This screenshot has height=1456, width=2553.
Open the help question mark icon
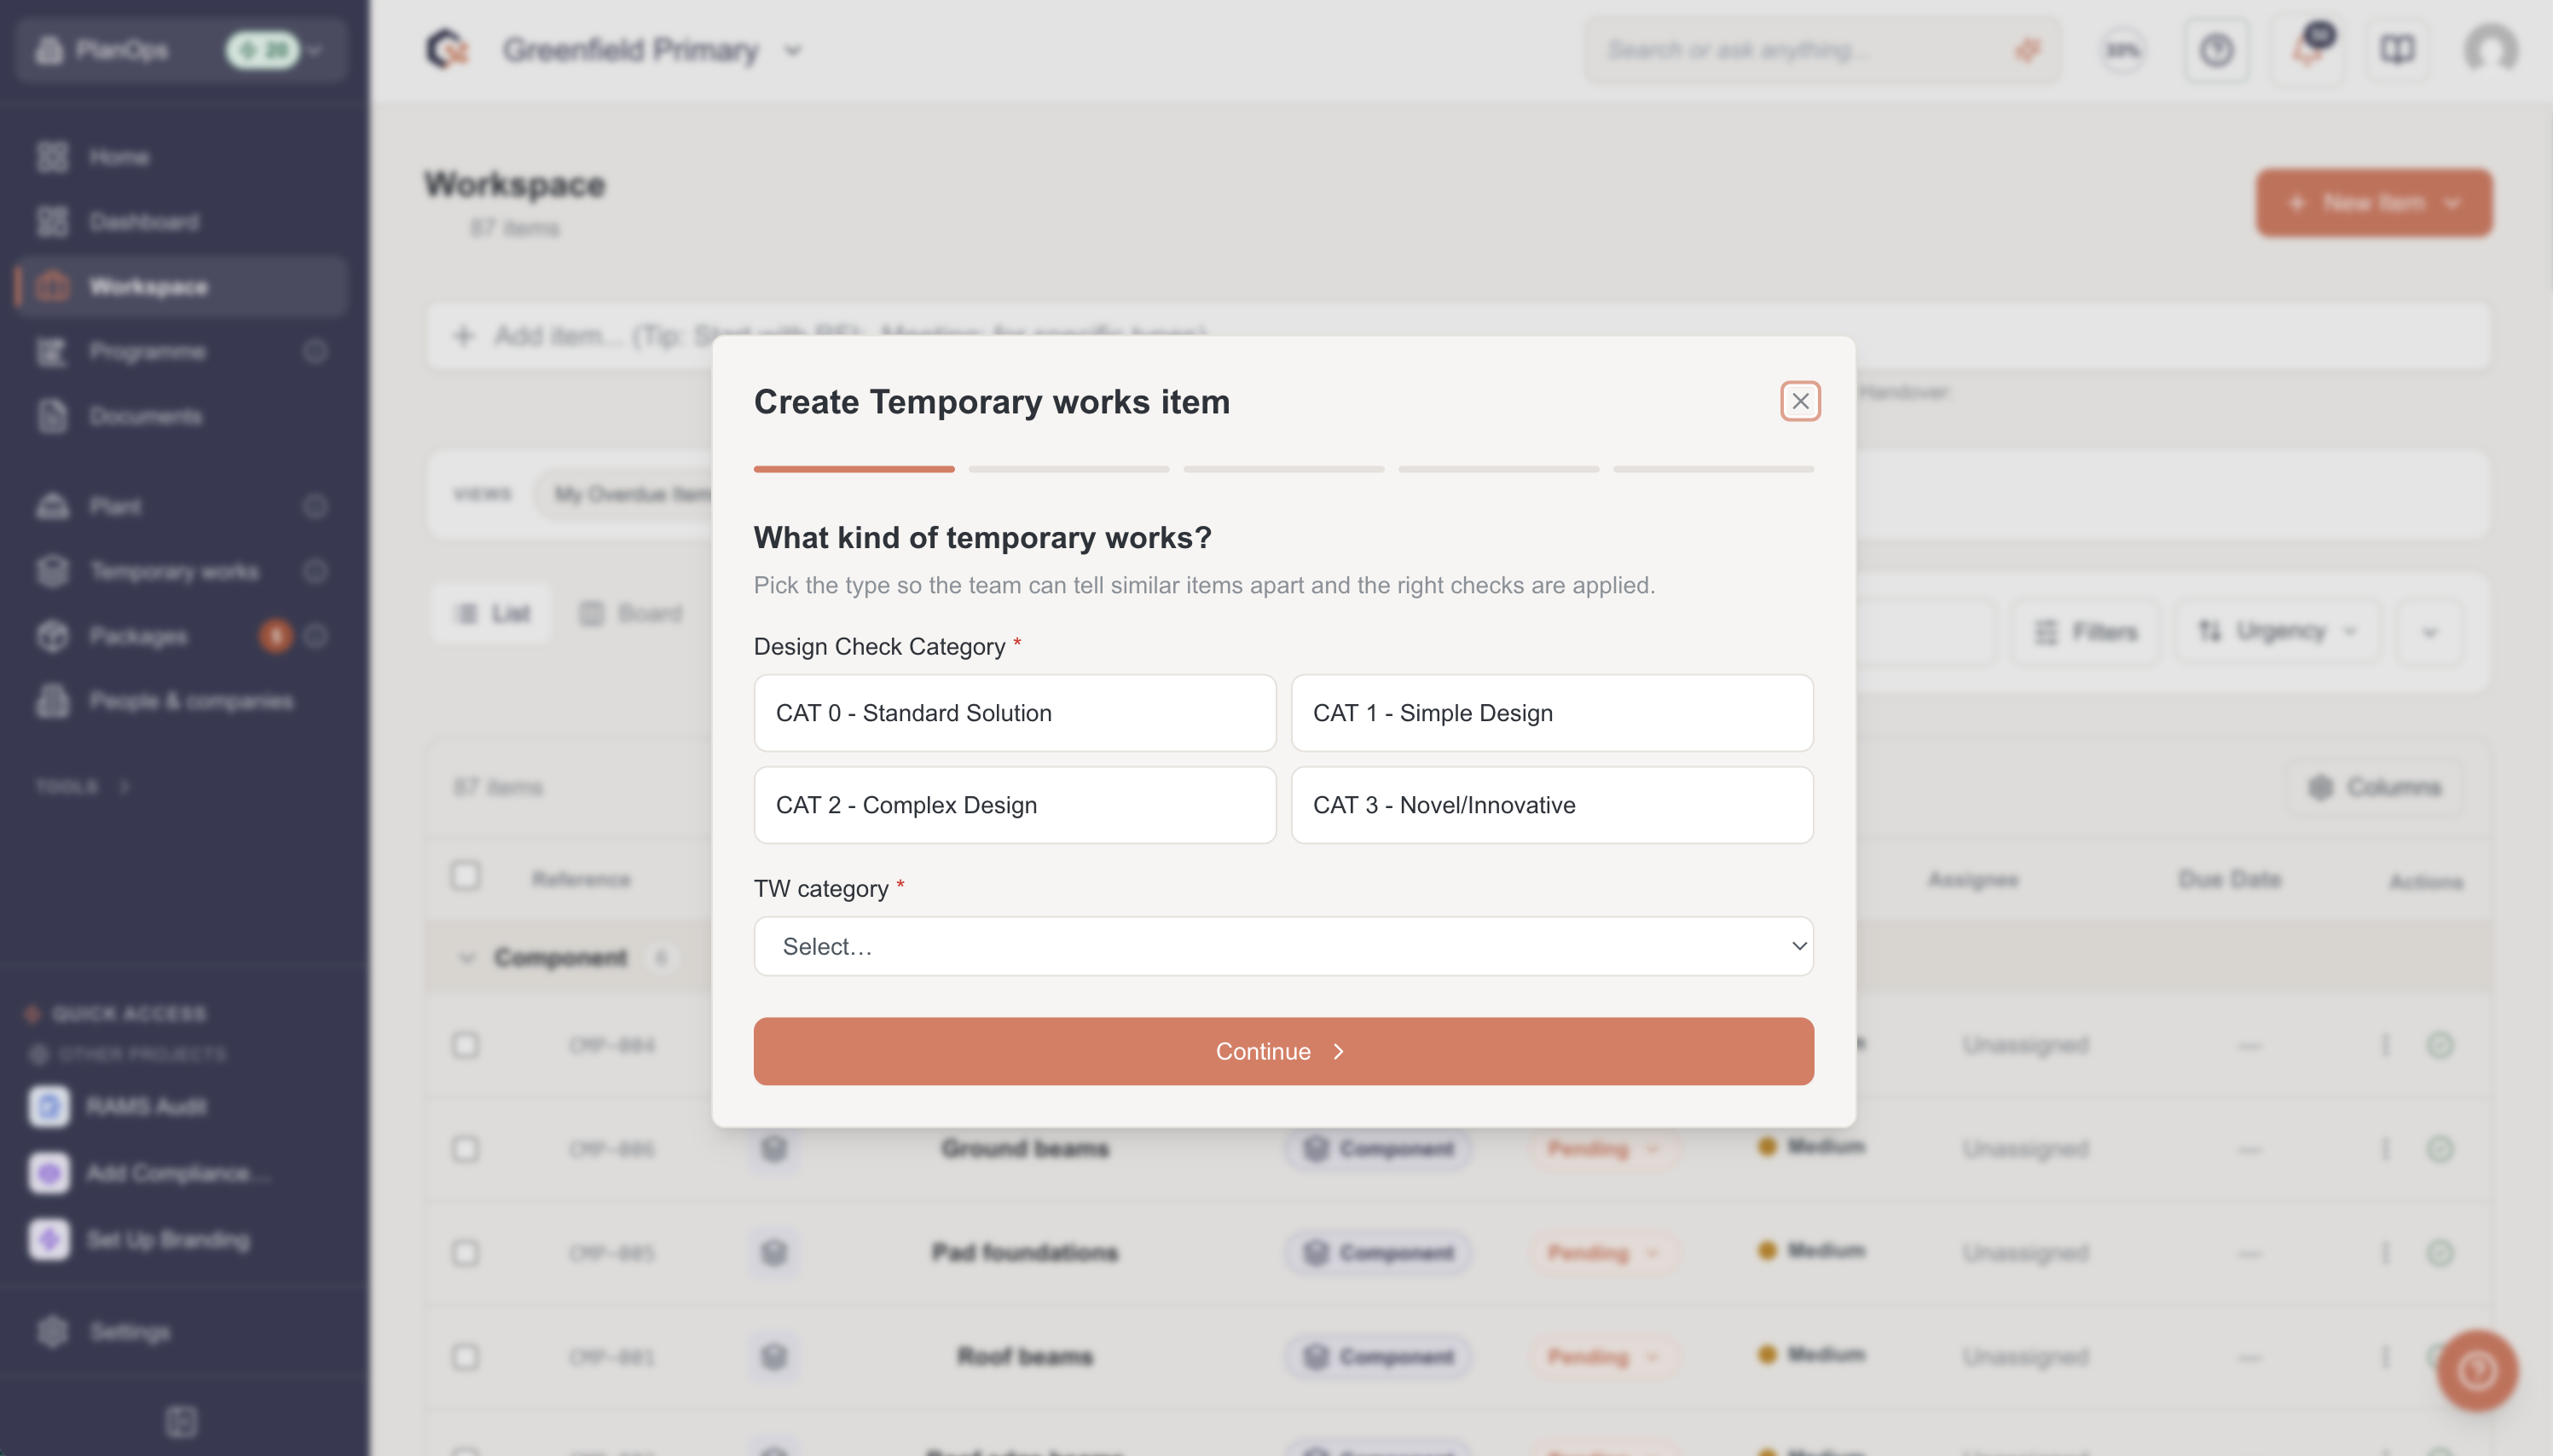2216,50
